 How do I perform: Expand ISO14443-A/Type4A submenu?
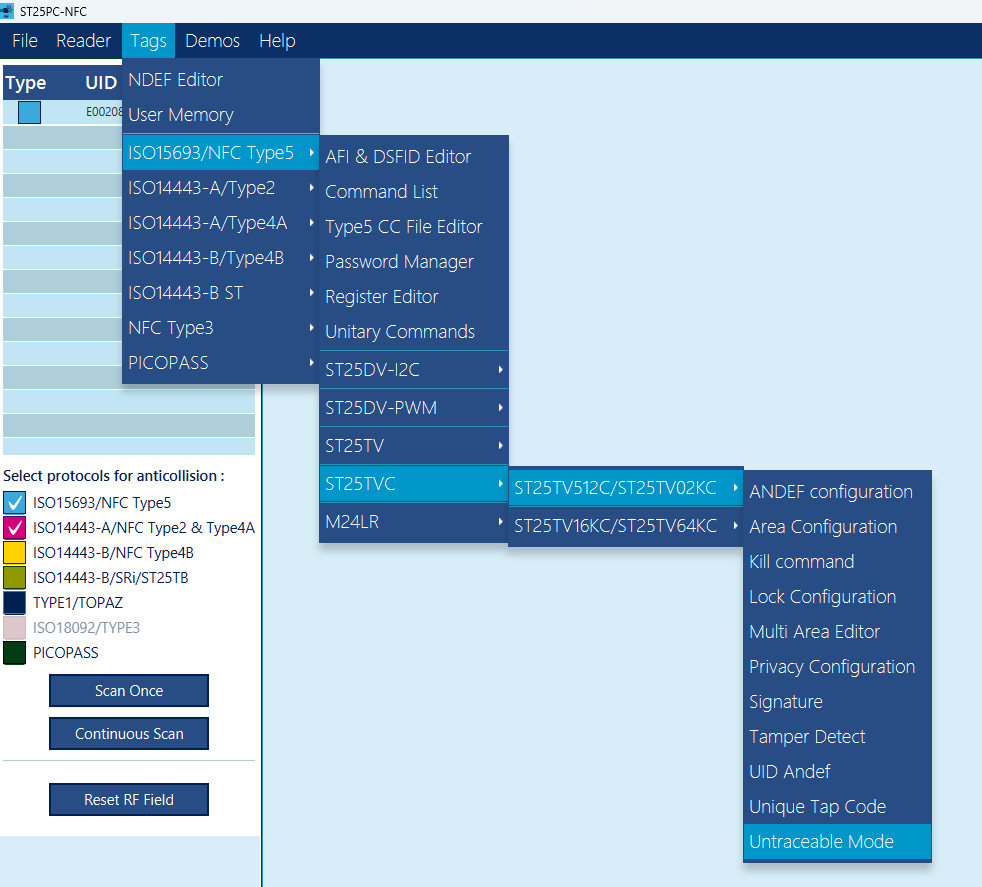[x=220, y=222]
